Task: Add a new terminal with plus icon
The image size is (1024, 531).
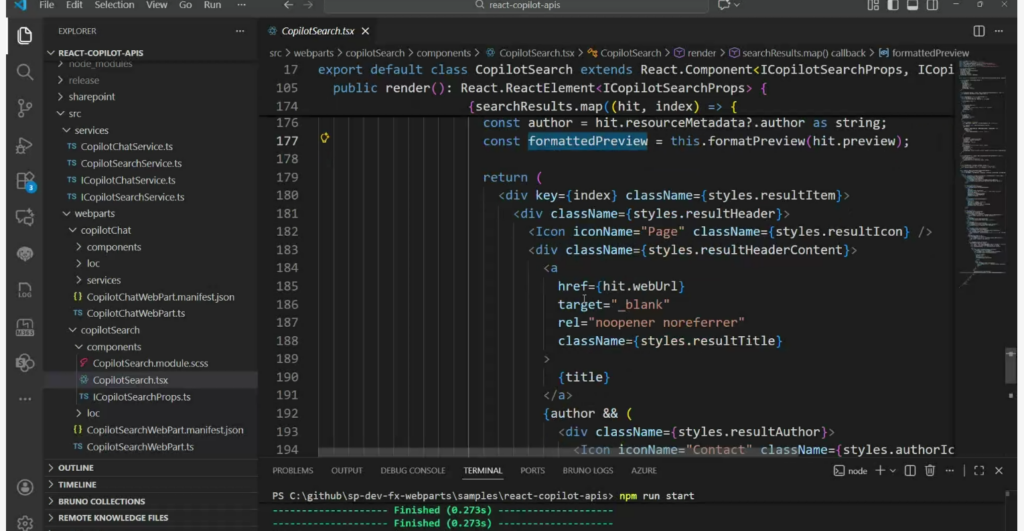Action: point(880,470)
